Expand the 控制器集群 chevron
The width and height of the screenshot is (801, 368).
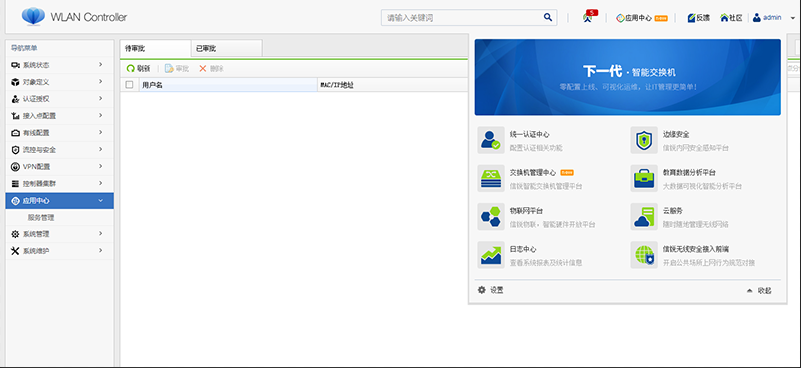101,183
